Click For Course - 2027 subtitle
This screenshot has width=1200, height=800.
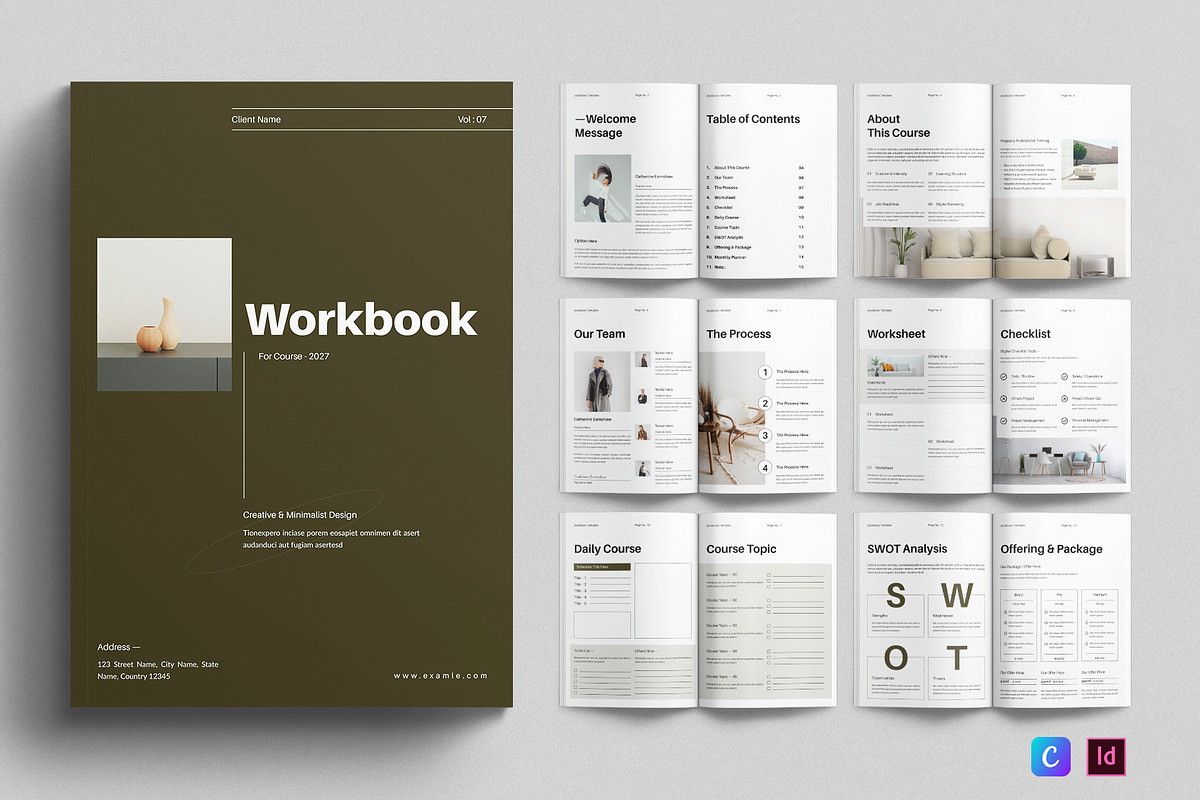pyautogui.click(x=292, y=357)
